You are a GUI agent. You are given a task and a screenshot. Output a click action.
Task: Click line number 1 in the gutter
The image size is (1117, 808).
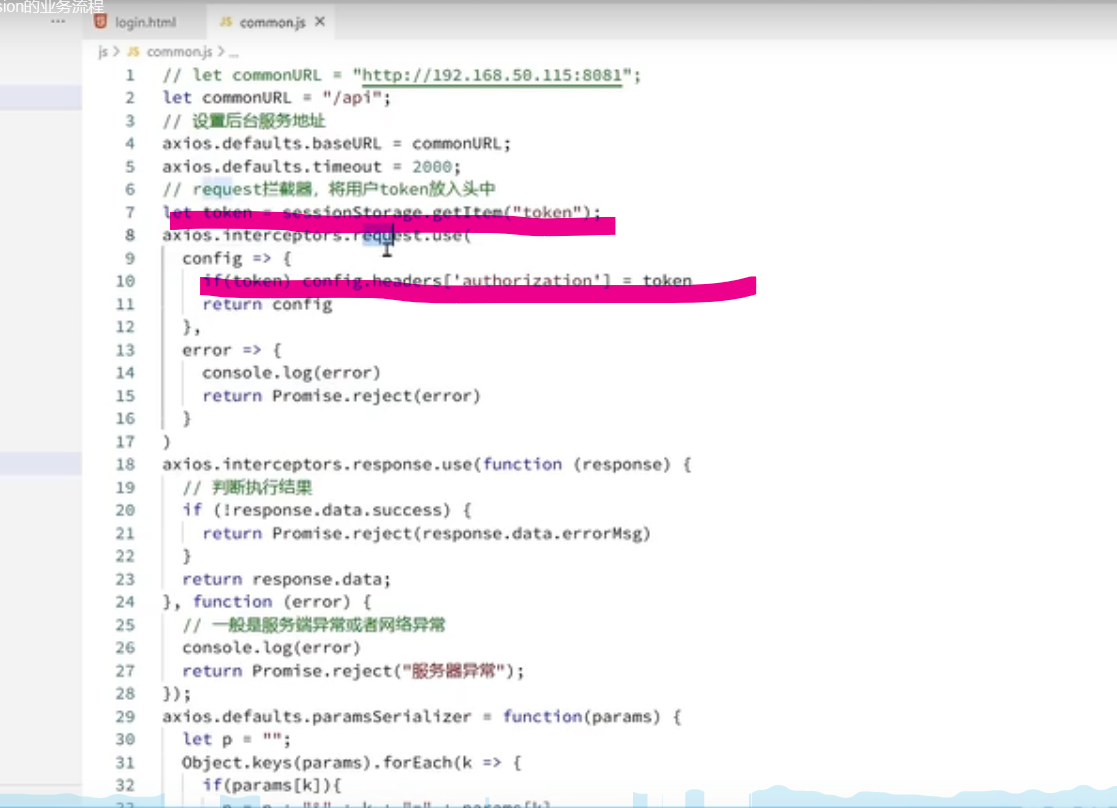pyautogui.click(x=130, y=75)
